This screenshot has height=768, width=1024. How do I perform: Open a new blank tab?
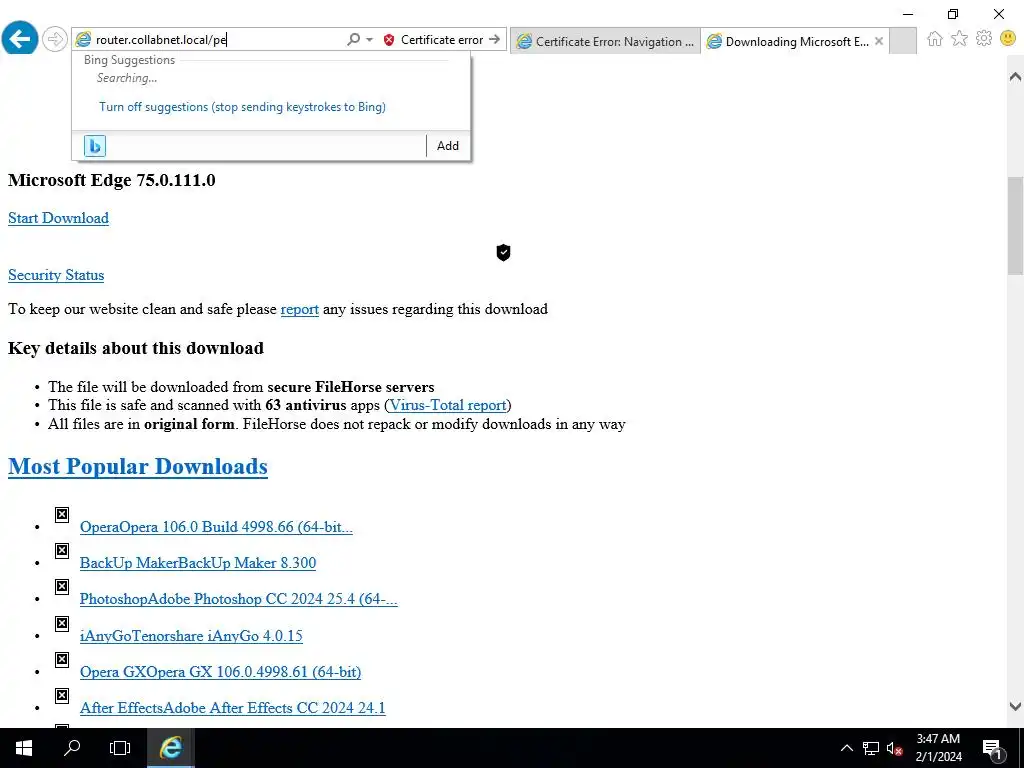click(903, 41)
